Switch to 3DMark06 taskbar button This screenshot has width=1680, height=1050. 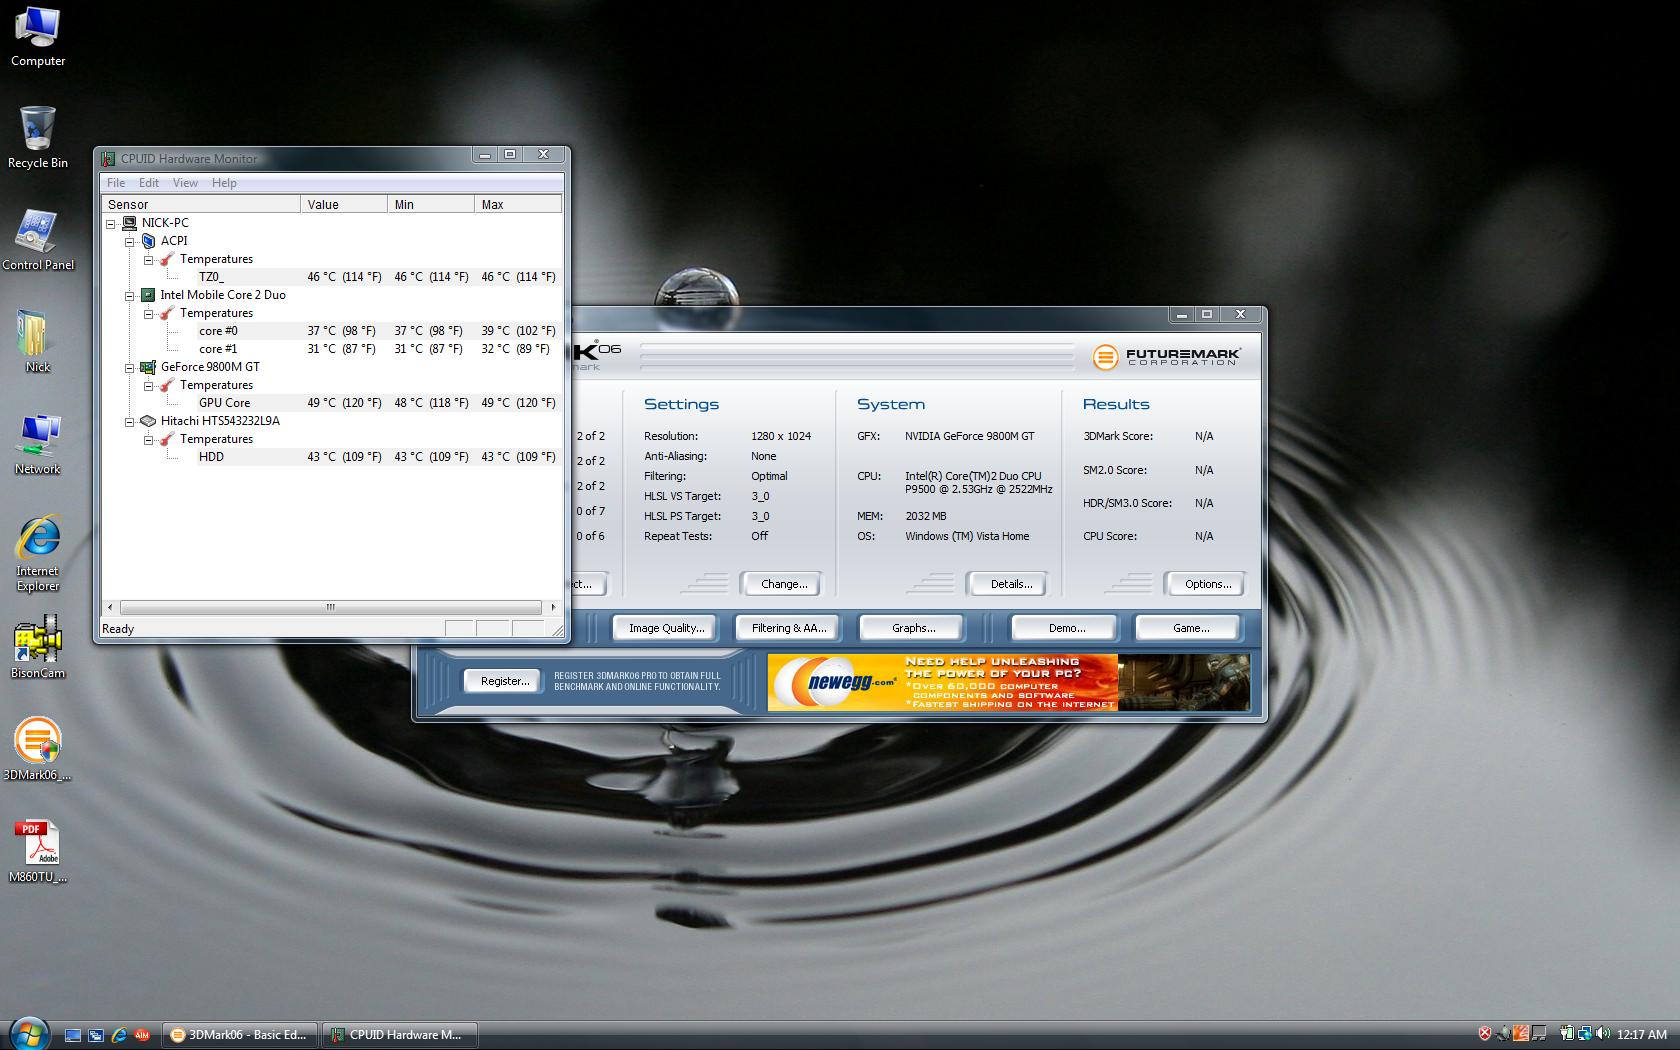240,1035
